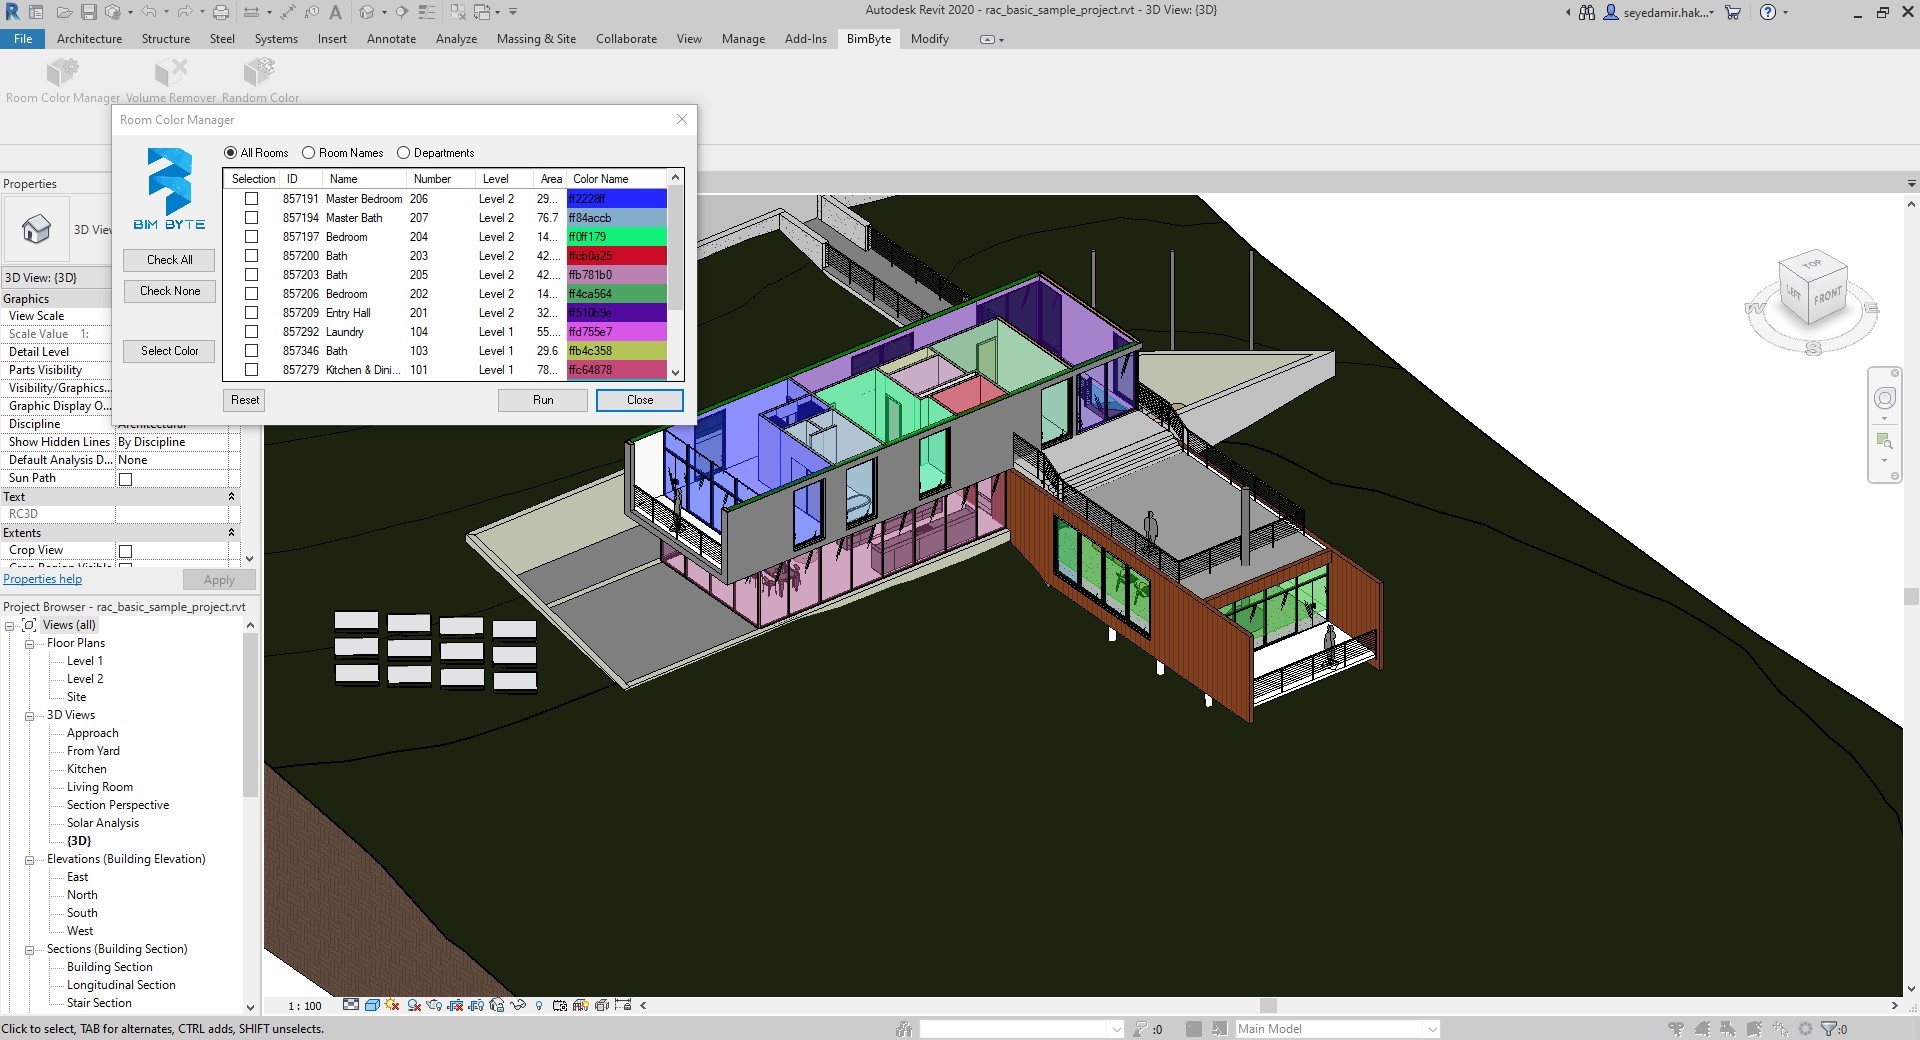Click the Temporary Hide/Isolate glasses icon

[x=518, y=1005]
